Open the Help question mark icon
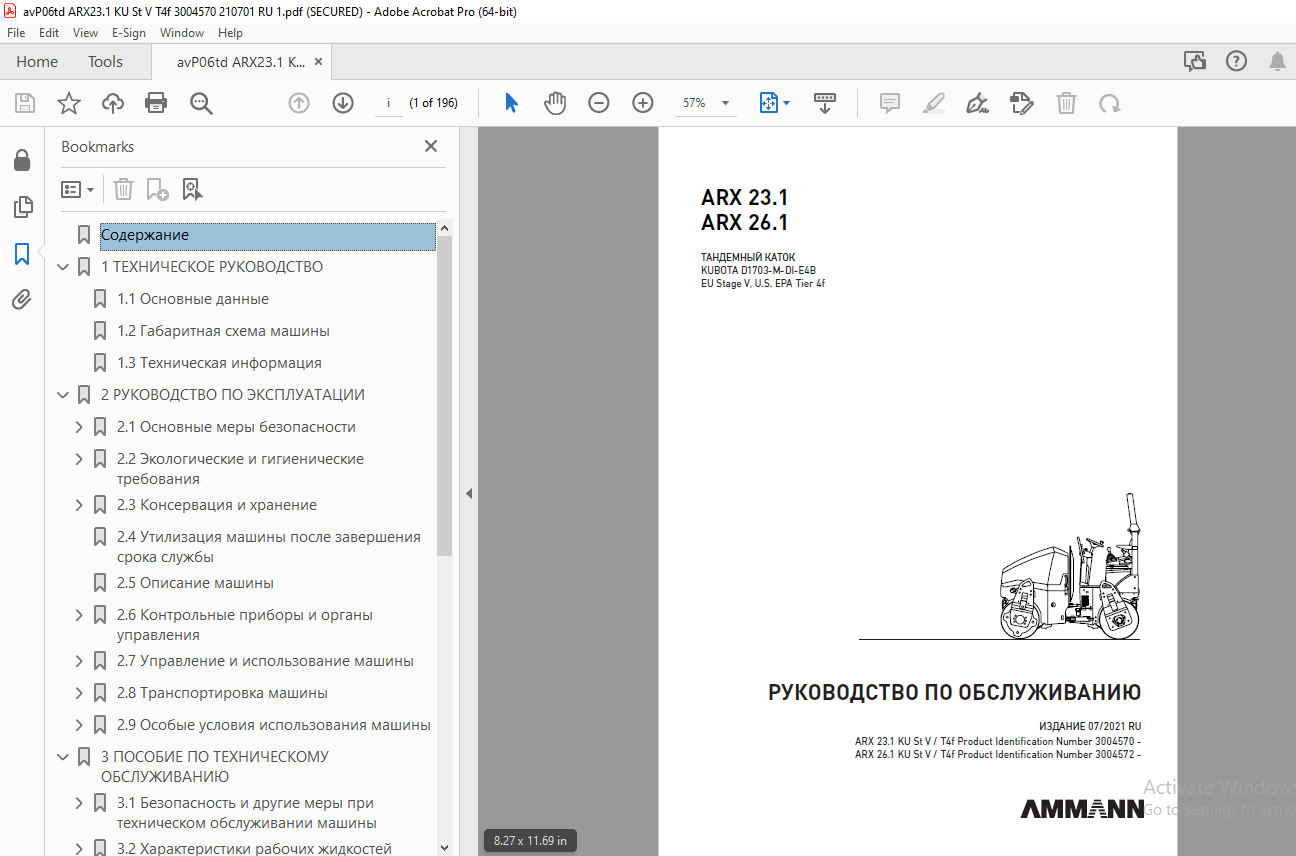This screenshot has width=1296, height=856. click(x=1236, y=61)
